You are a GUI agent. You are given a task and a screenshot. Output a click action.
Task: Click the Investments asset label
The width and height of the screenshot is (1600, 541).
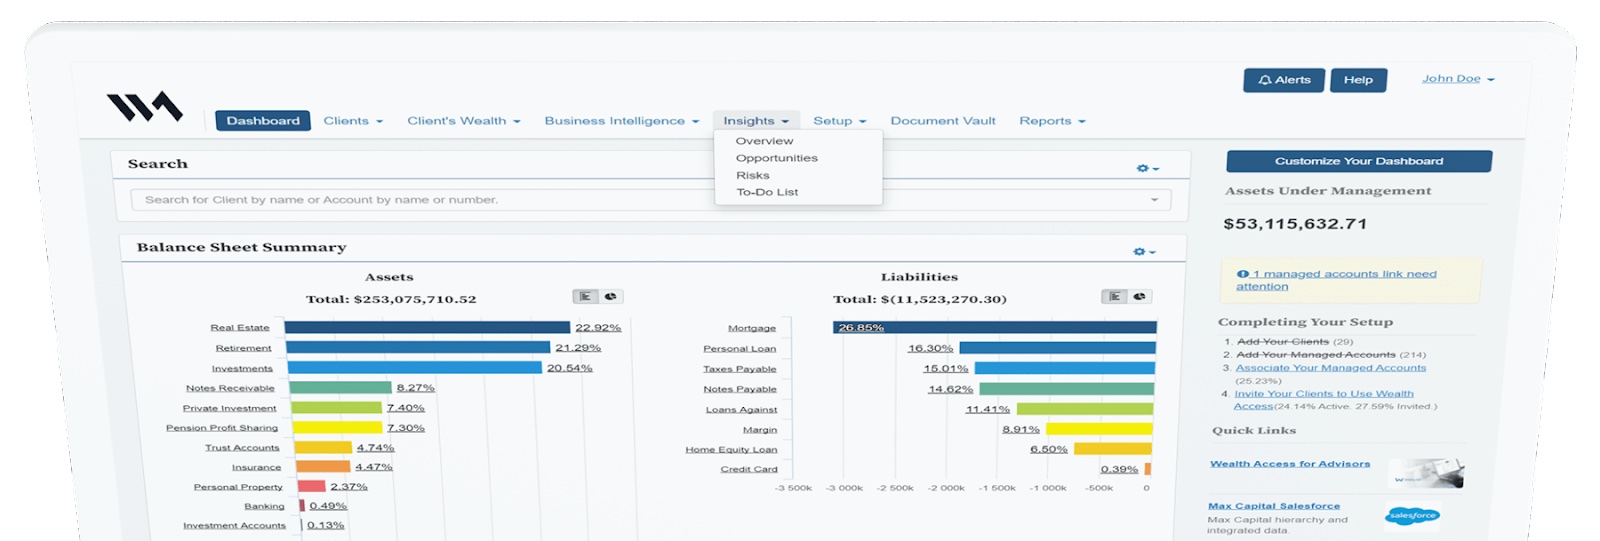click(x=242, y=369)
